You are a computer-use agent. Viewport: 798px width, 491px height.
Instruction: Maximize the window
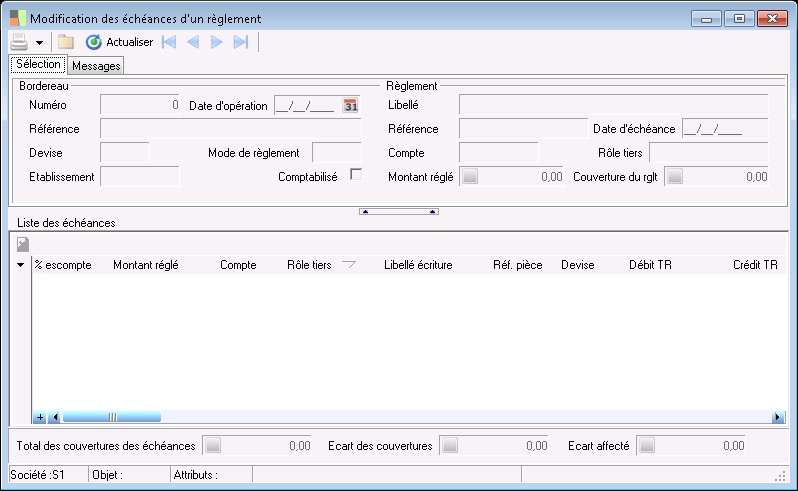(739, 19)
